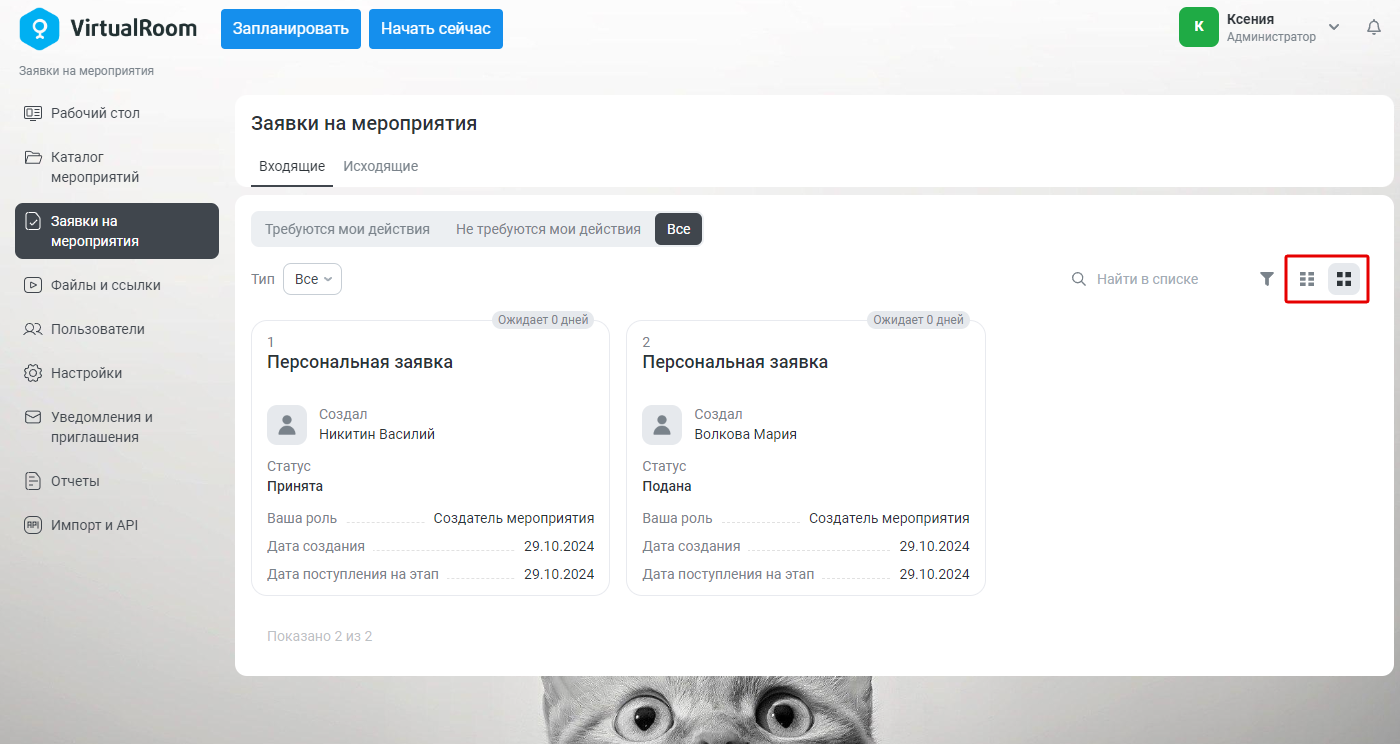Screen dimensions: 1400x744
Task: Click the Пользователи people icon
Action: coord(33,329)
